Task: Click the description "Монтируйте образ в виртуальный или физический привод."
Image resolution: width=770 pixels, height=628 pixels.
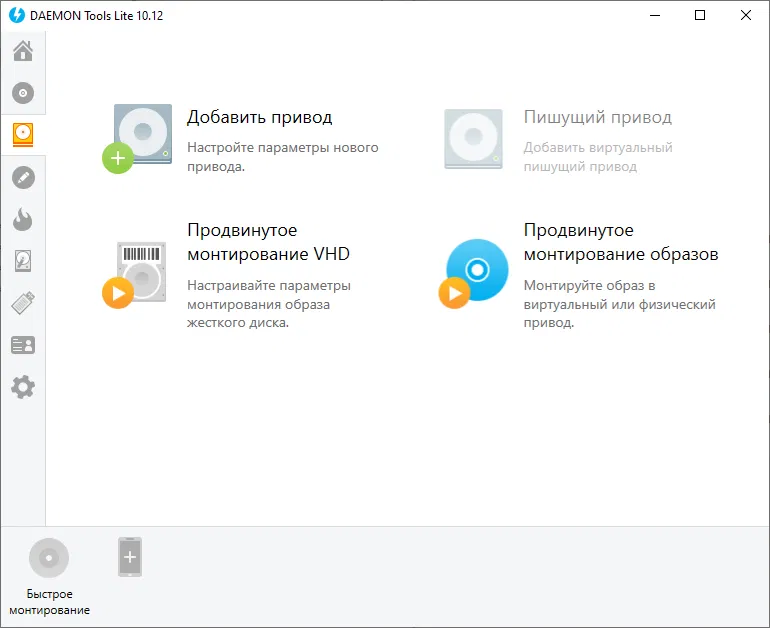Action: 620,304
